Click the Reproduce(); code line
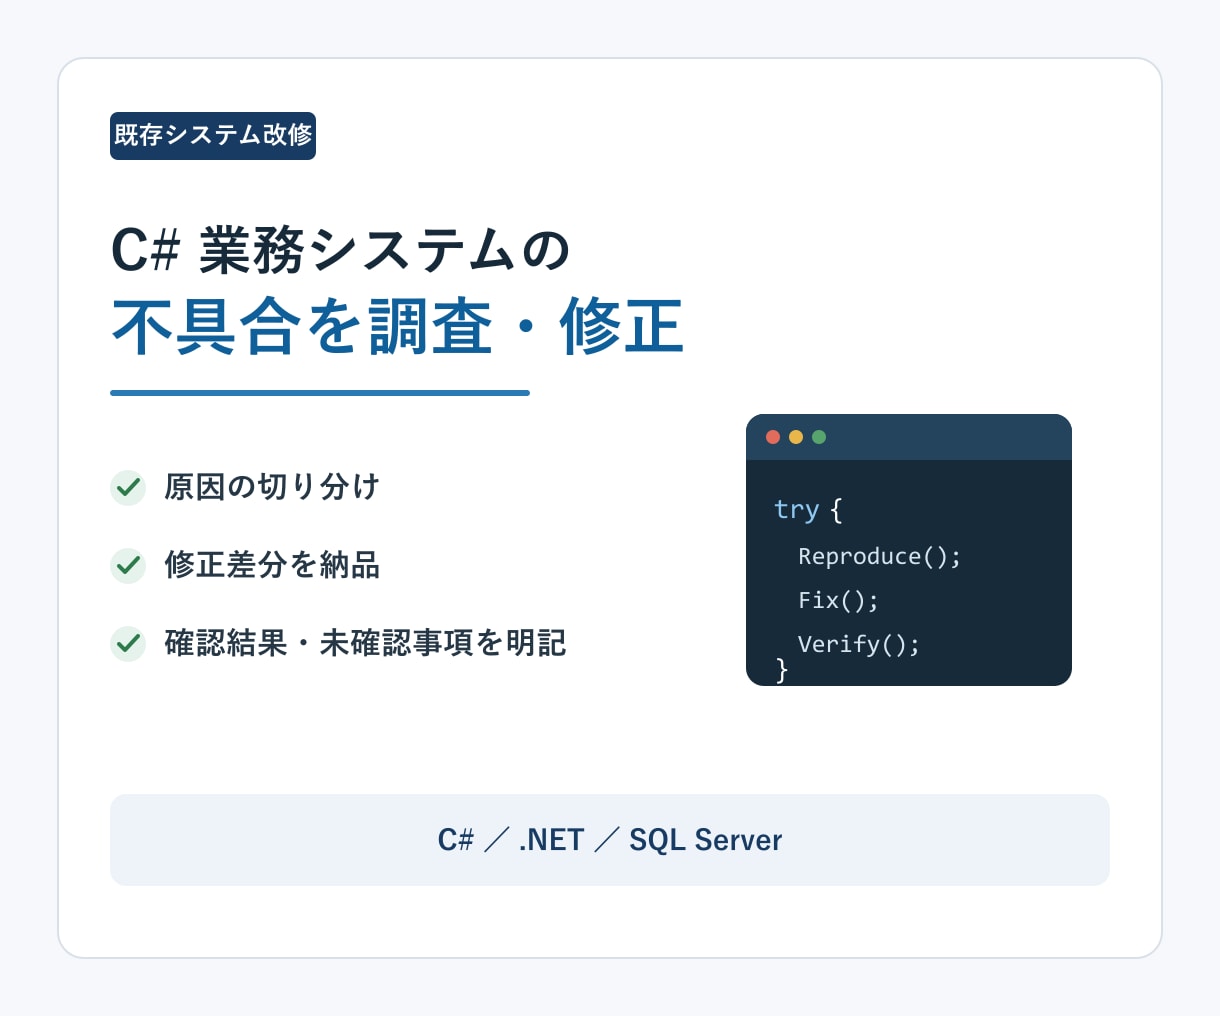Screen dimensions: 1220x1016 [879, 556]
